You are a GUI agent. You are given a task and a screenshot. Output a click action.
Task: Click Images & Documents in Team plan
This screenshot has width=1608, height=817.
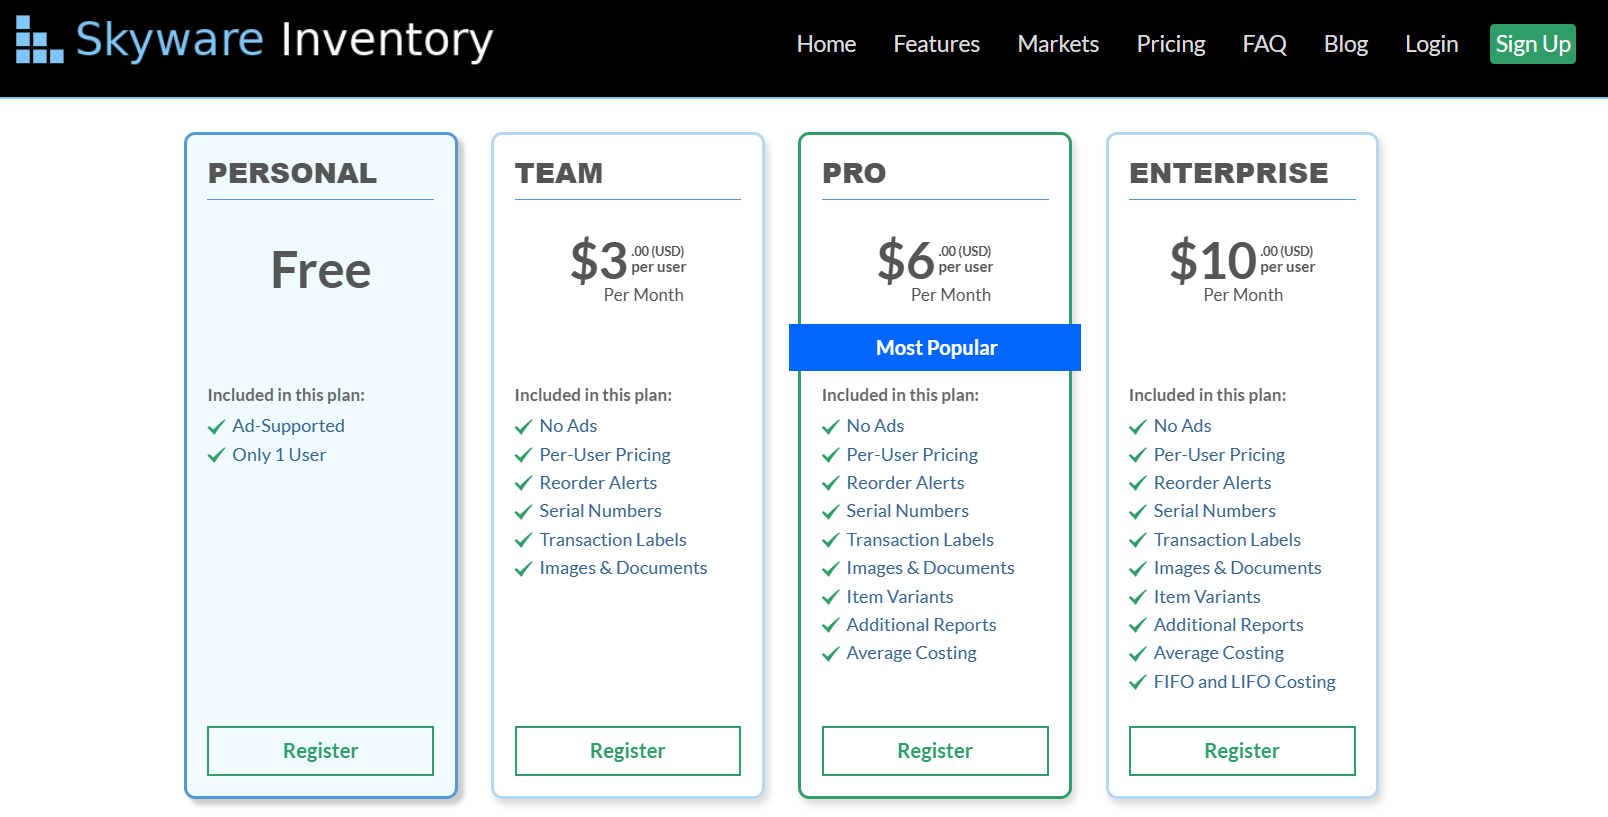pyautogui.click(x=623, y=568)
